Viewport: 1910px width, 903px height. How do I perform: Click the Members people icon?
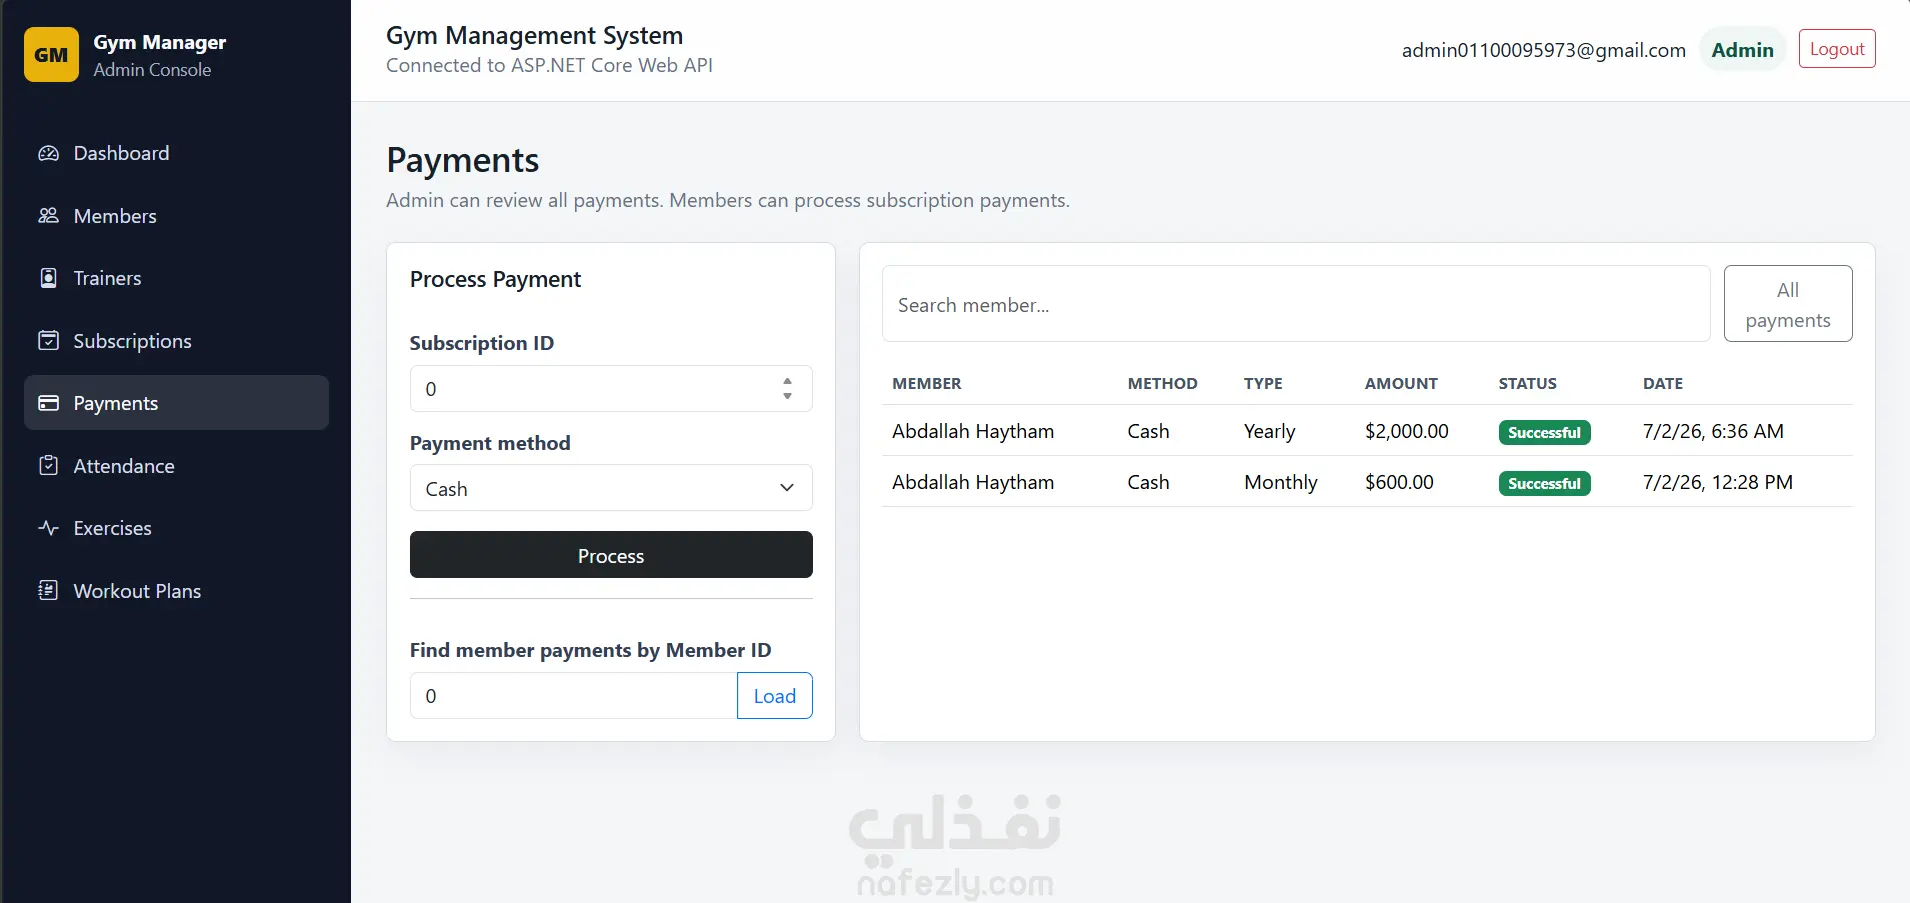48,216
